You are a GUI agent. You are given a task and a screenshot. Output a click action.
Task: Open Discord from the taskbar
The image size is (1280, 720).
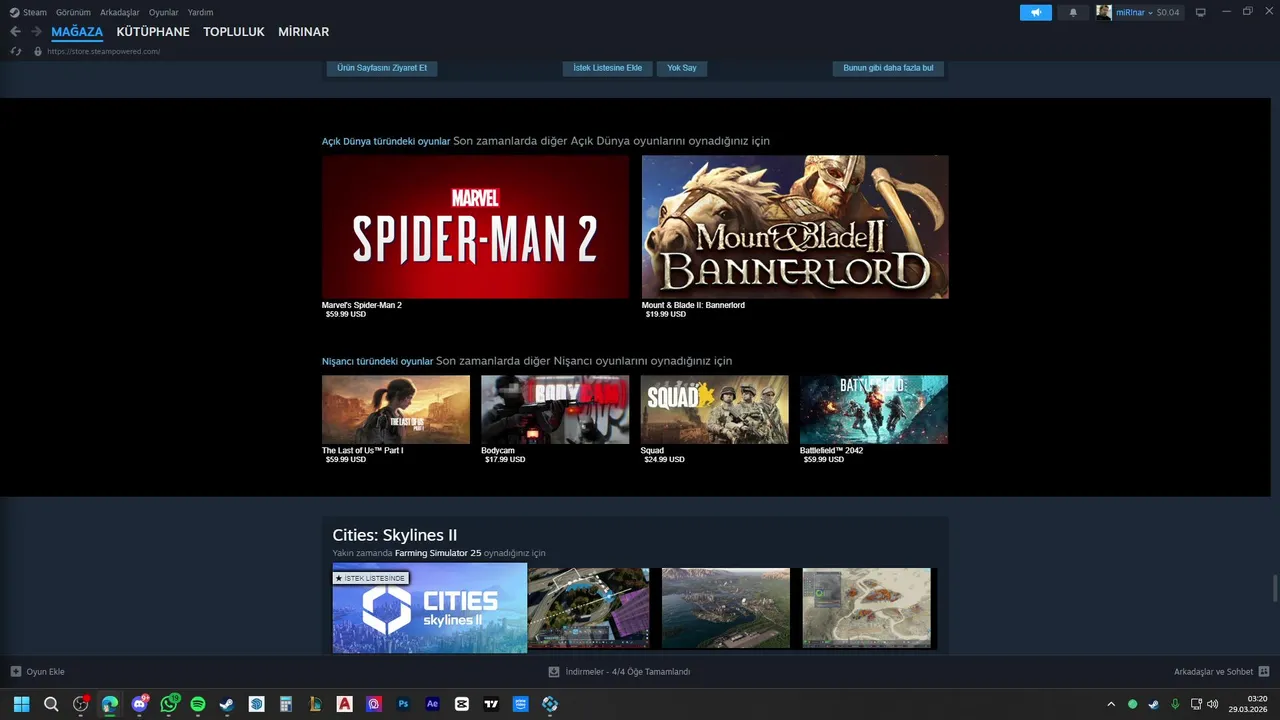(x=139, y=704)
